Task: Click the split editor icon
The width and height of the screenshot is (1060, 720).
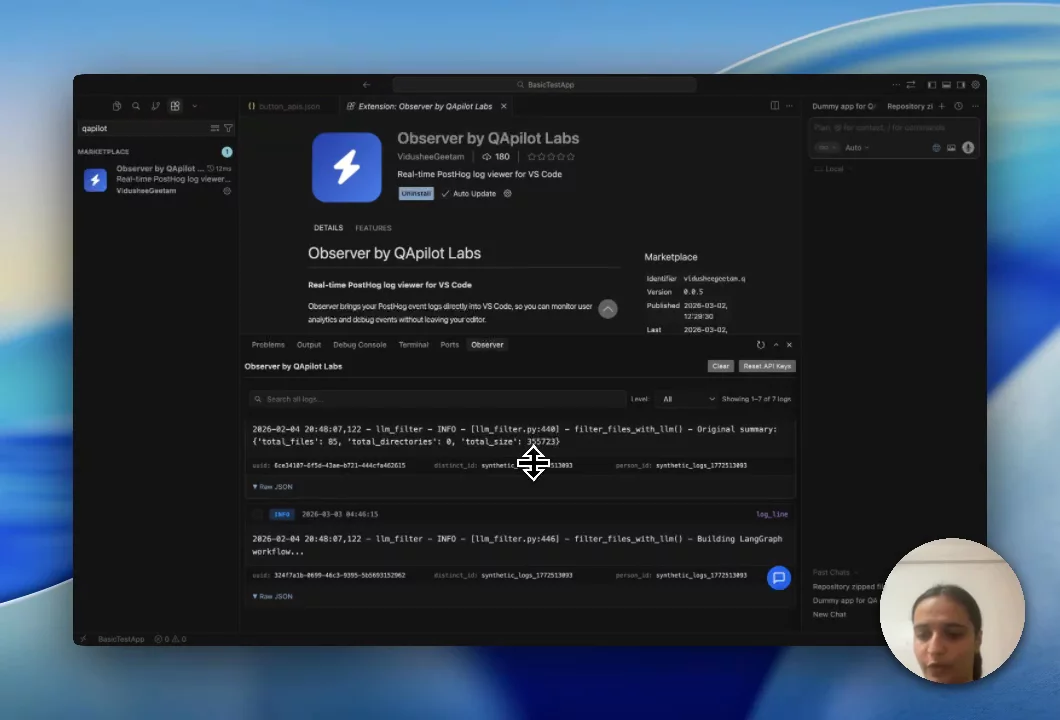Action: [775, 105]
